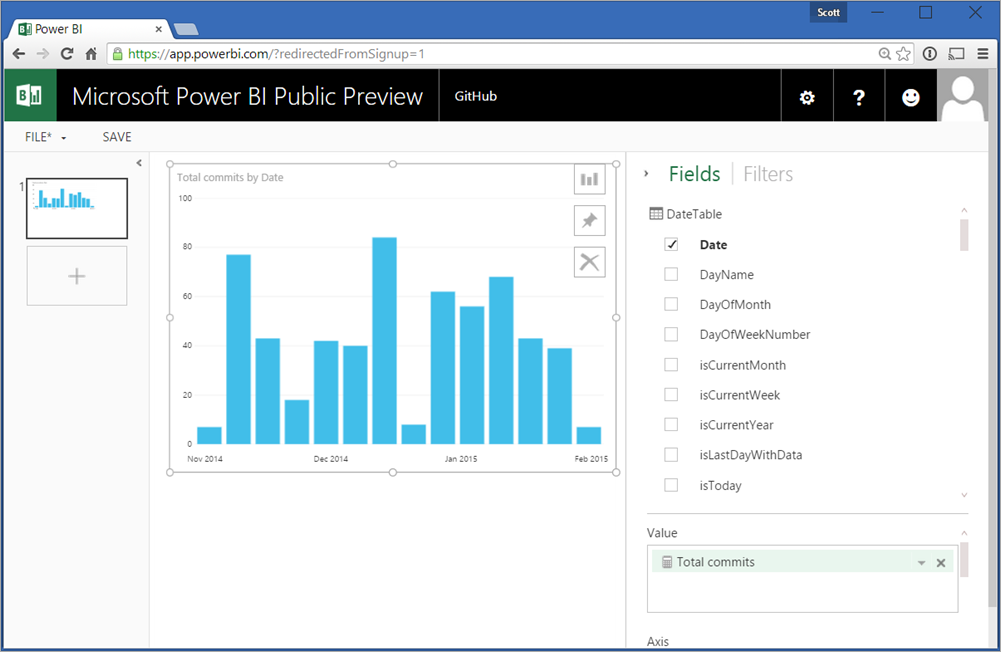The image size is (1001, 652).
Task: Open the FILE menu
Action: point(45,137)
